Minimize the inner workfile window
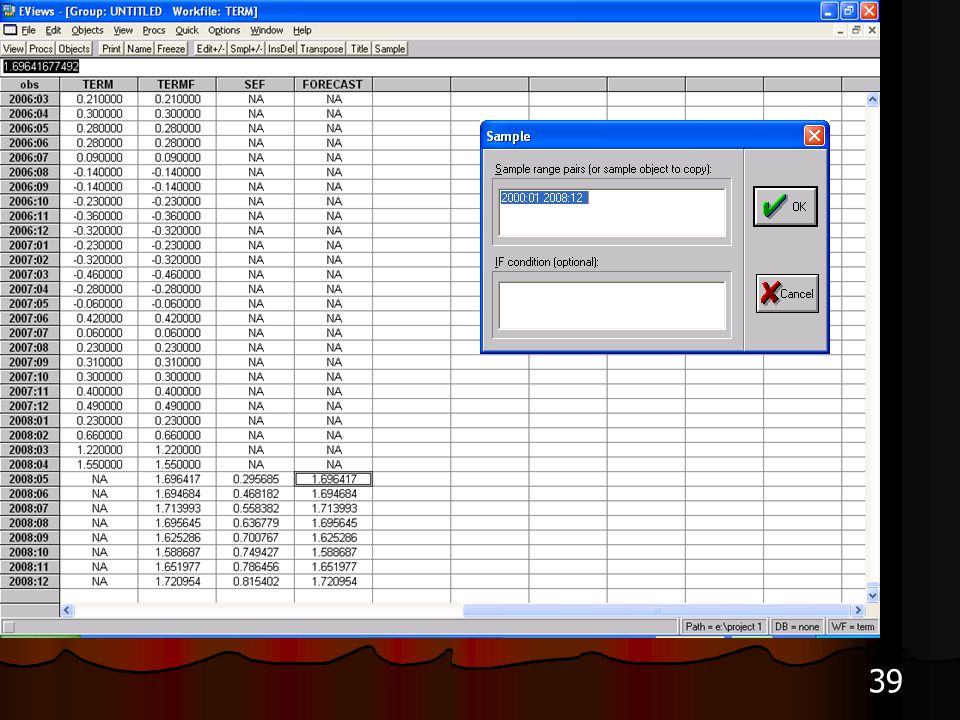Viewport: 960px width, 720px height. [x=841, y=31]
